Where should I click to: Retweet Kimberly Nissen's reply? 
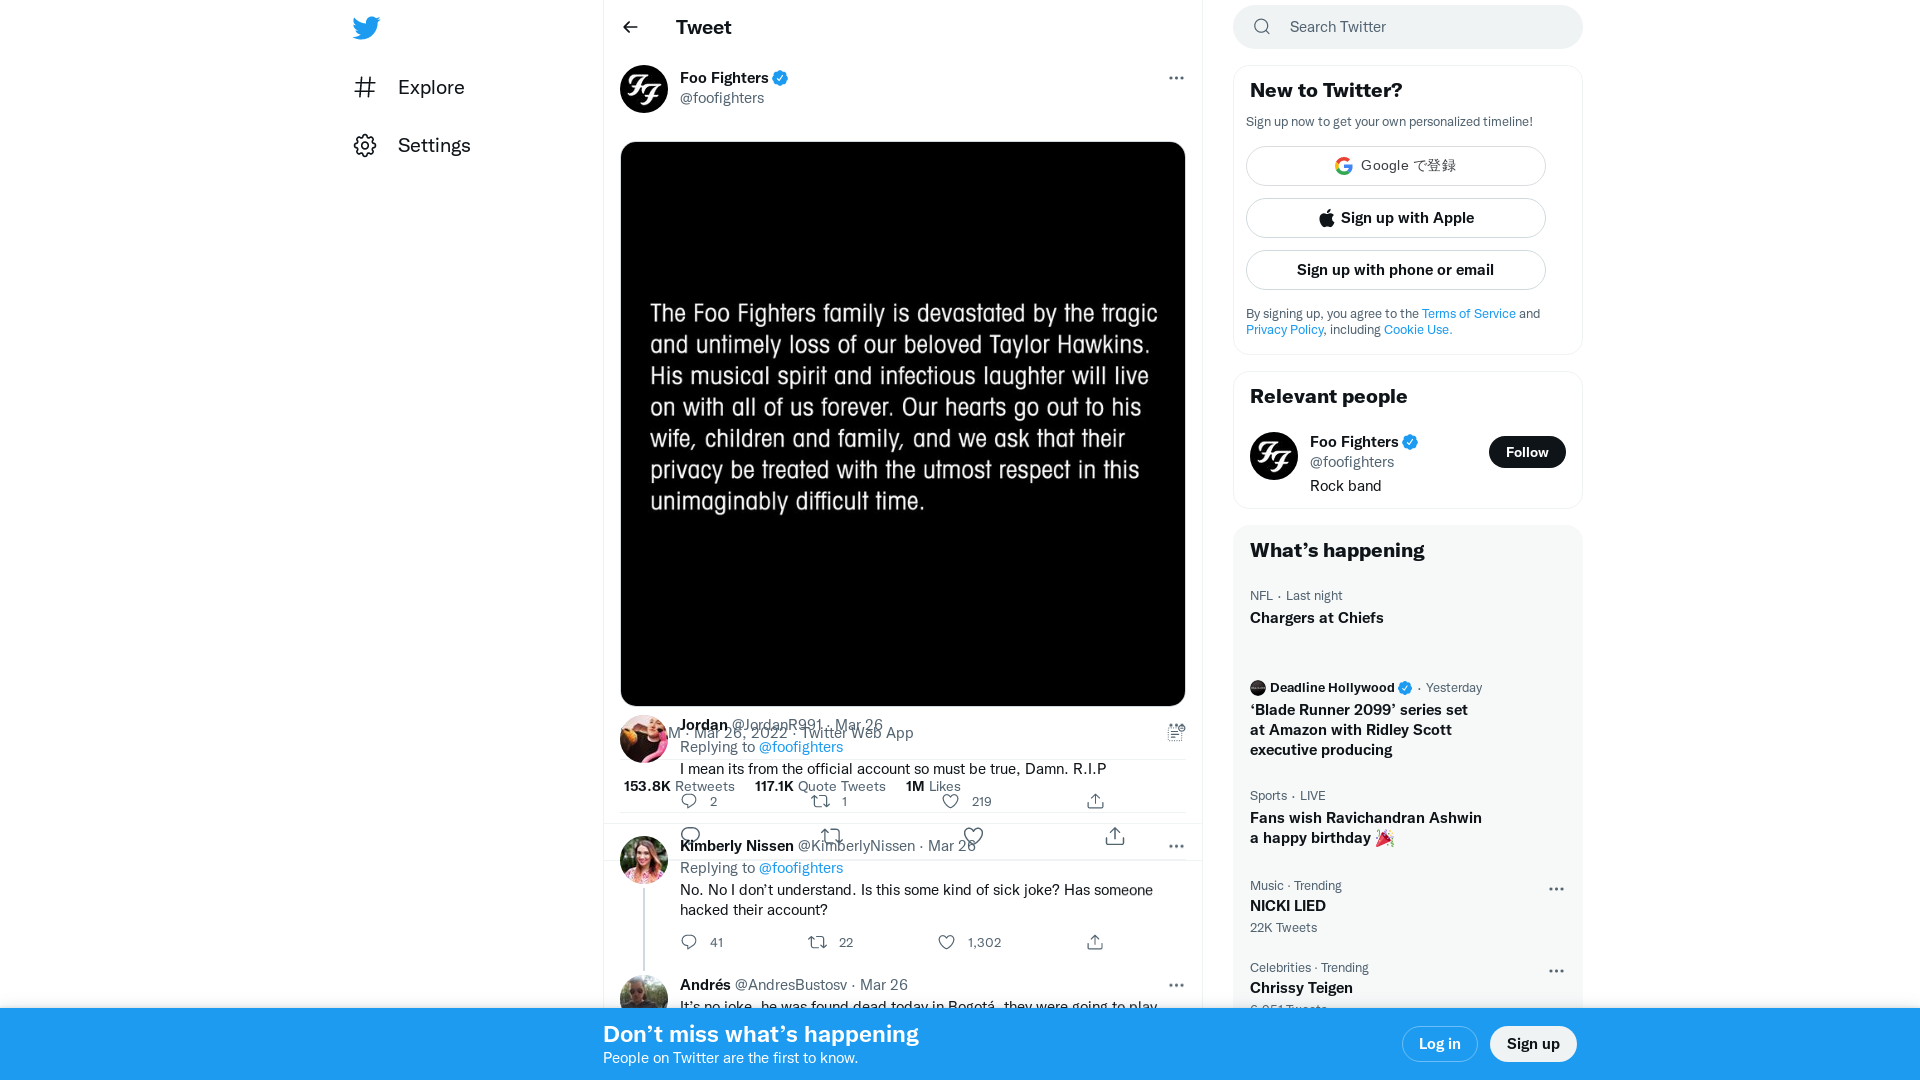(x=817, y=942)
